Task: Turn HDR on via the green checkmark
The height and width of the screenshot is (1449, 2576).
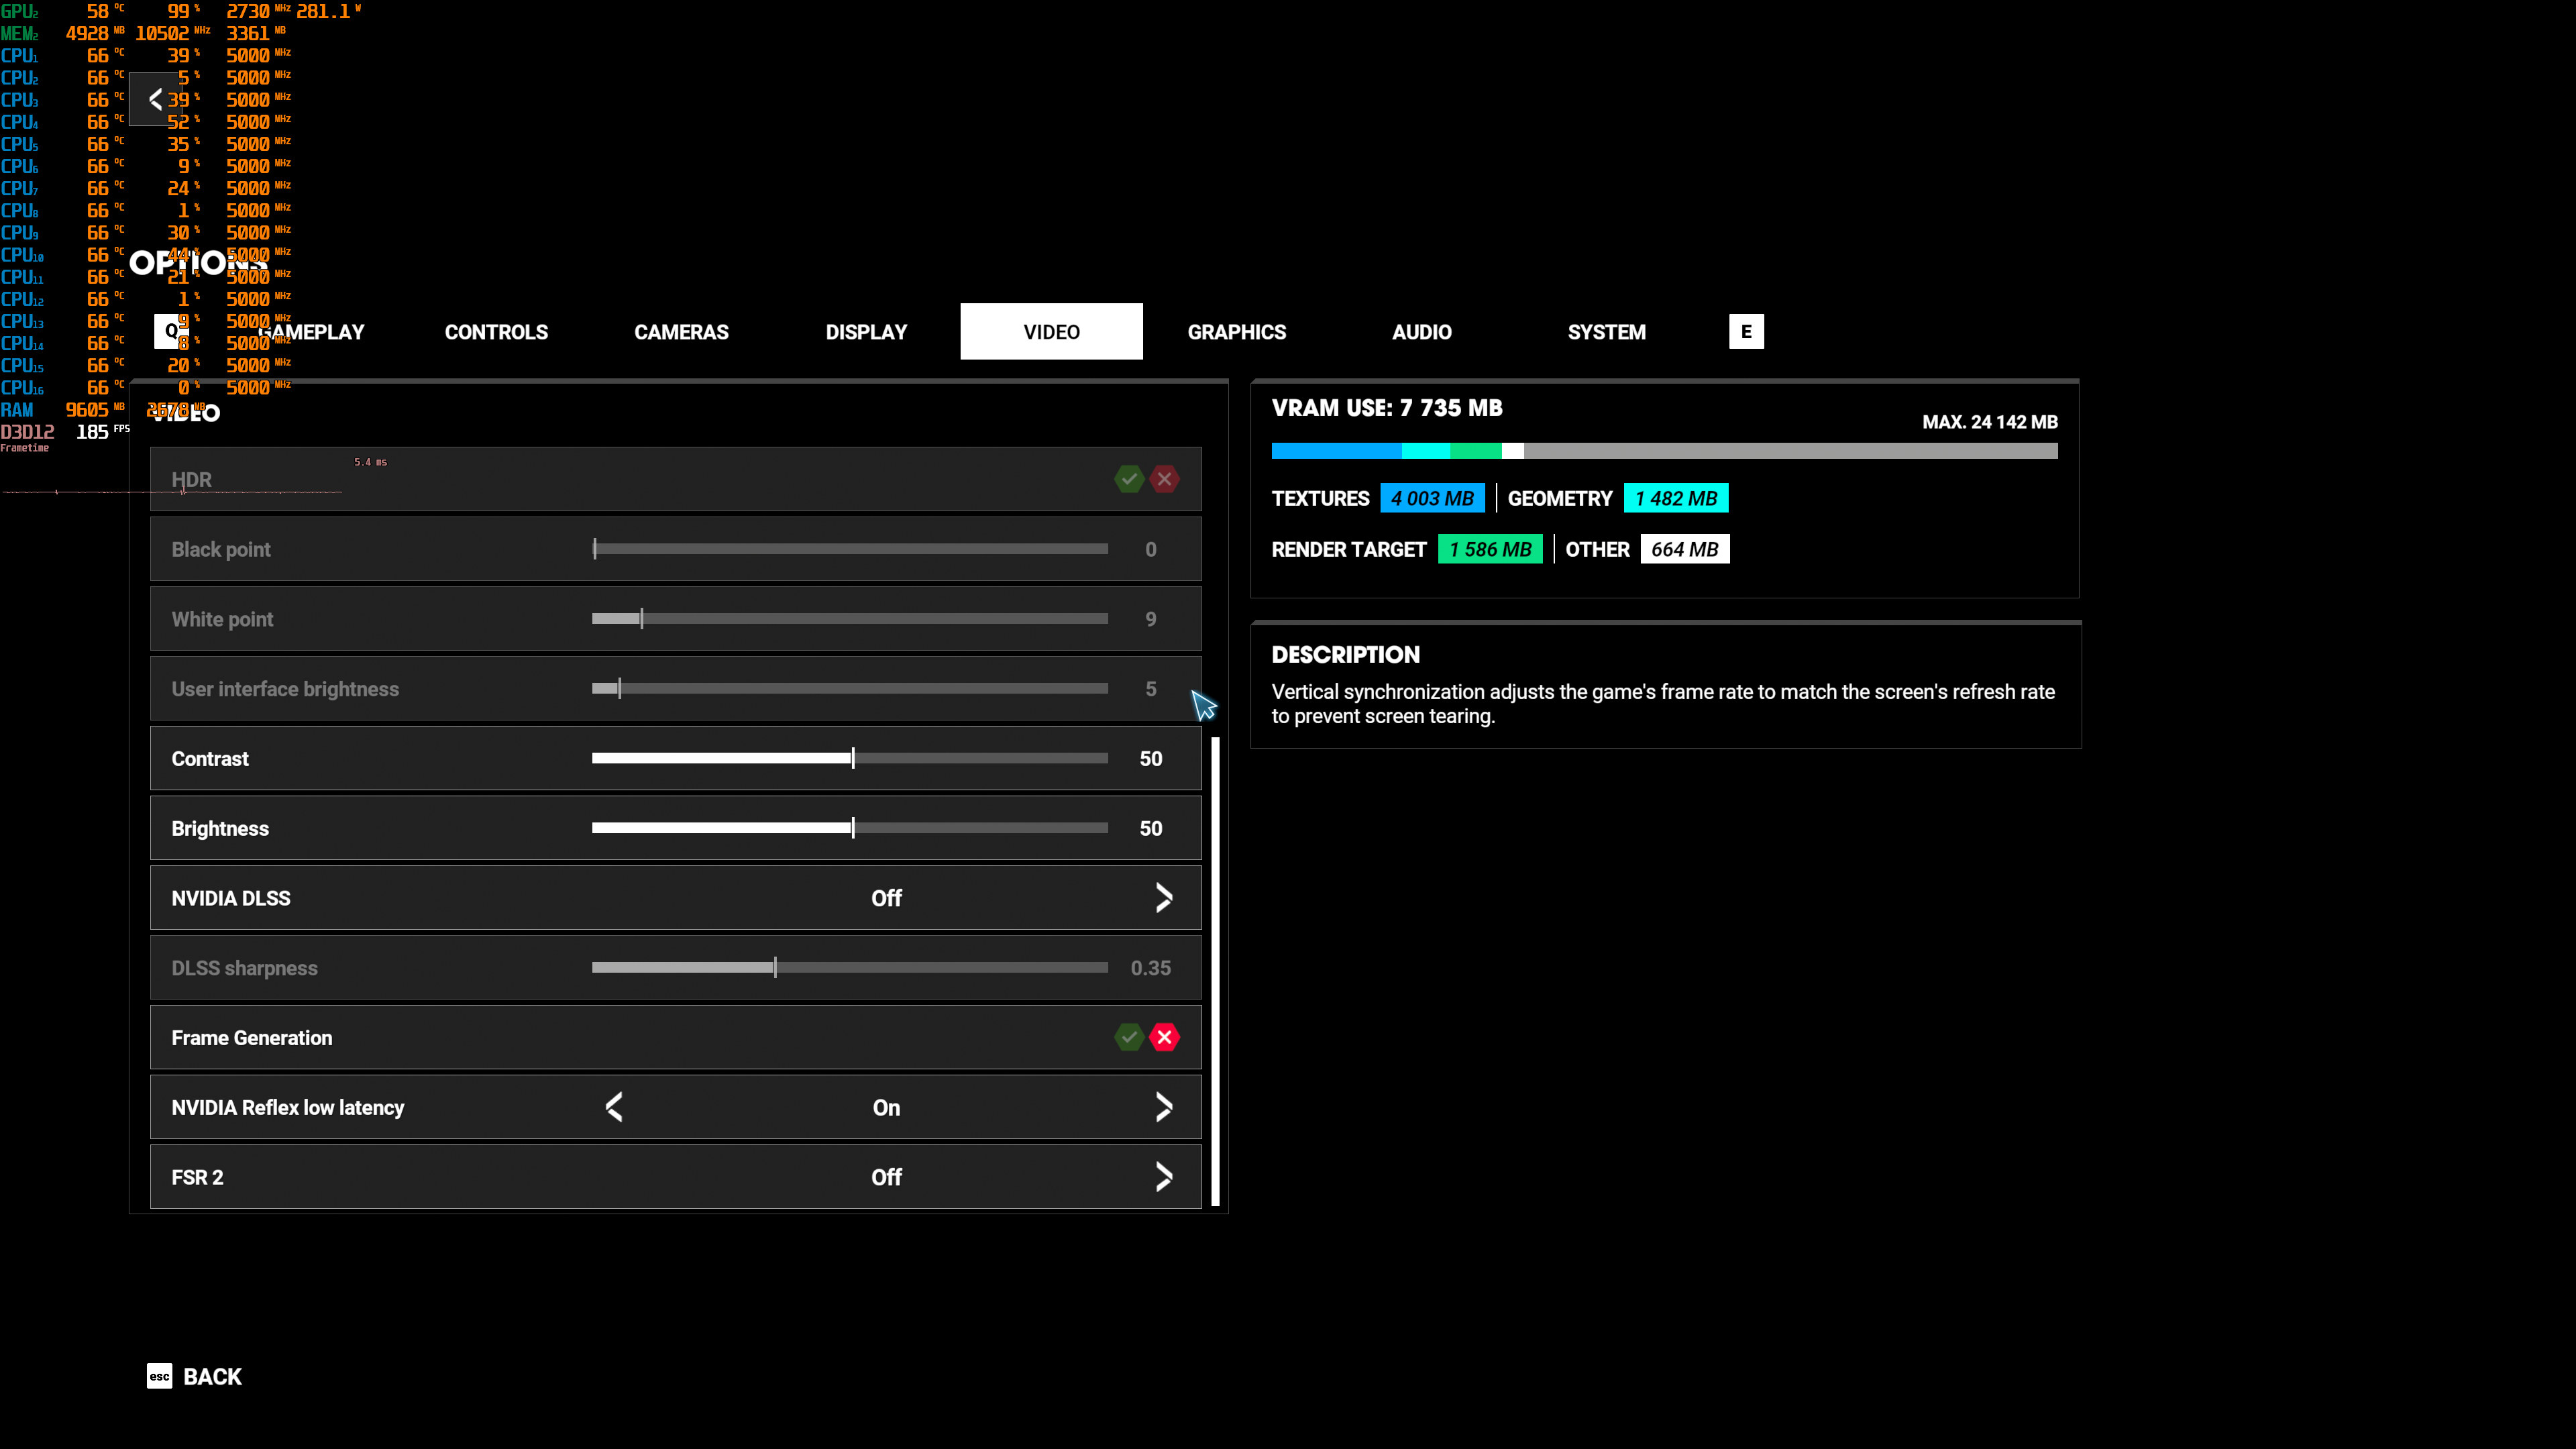Action: coord(1129,479)
